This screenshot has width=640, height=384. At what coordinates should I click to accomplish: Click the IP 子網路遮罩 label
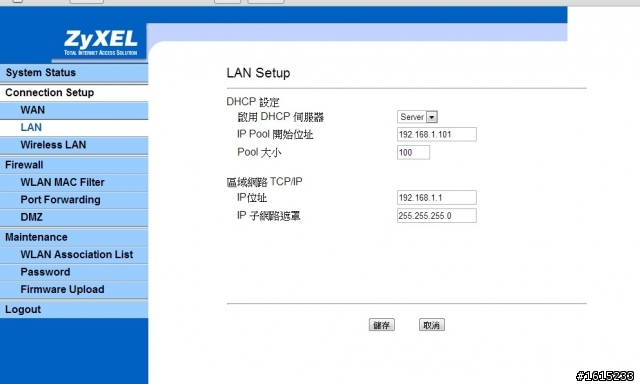269,215
